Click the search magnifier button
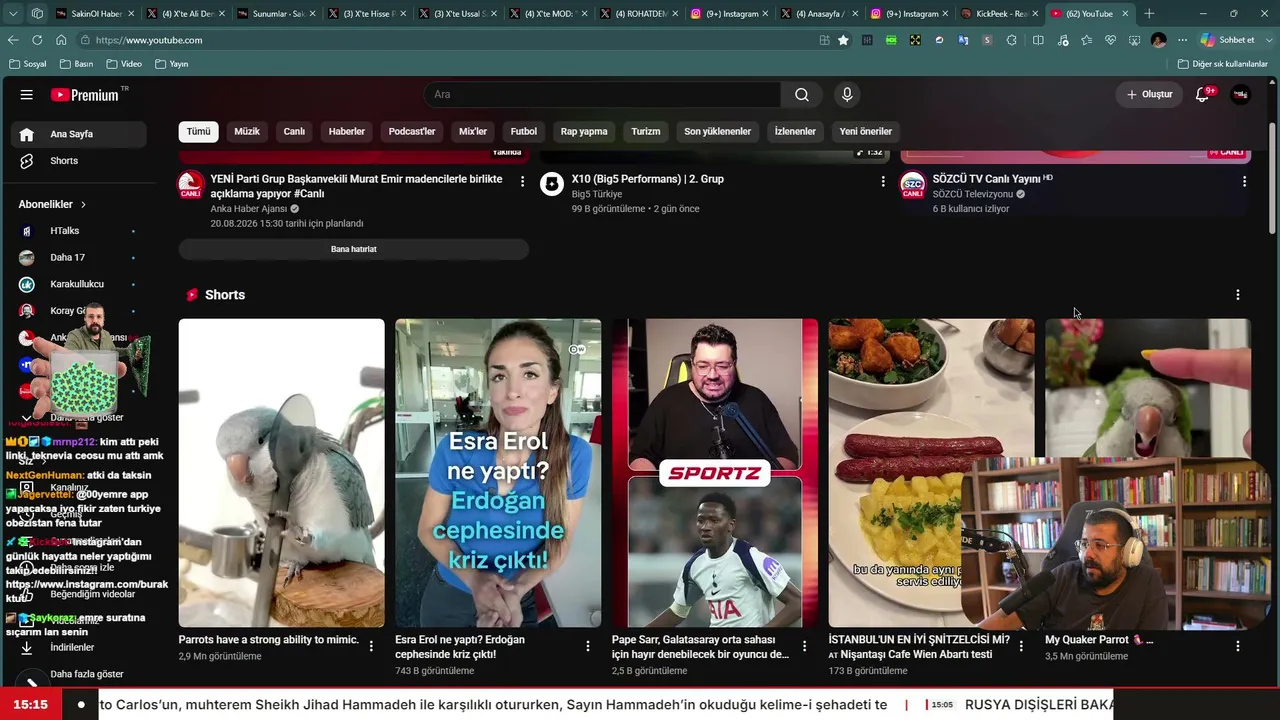1280x720 pixels. point(802,95)
